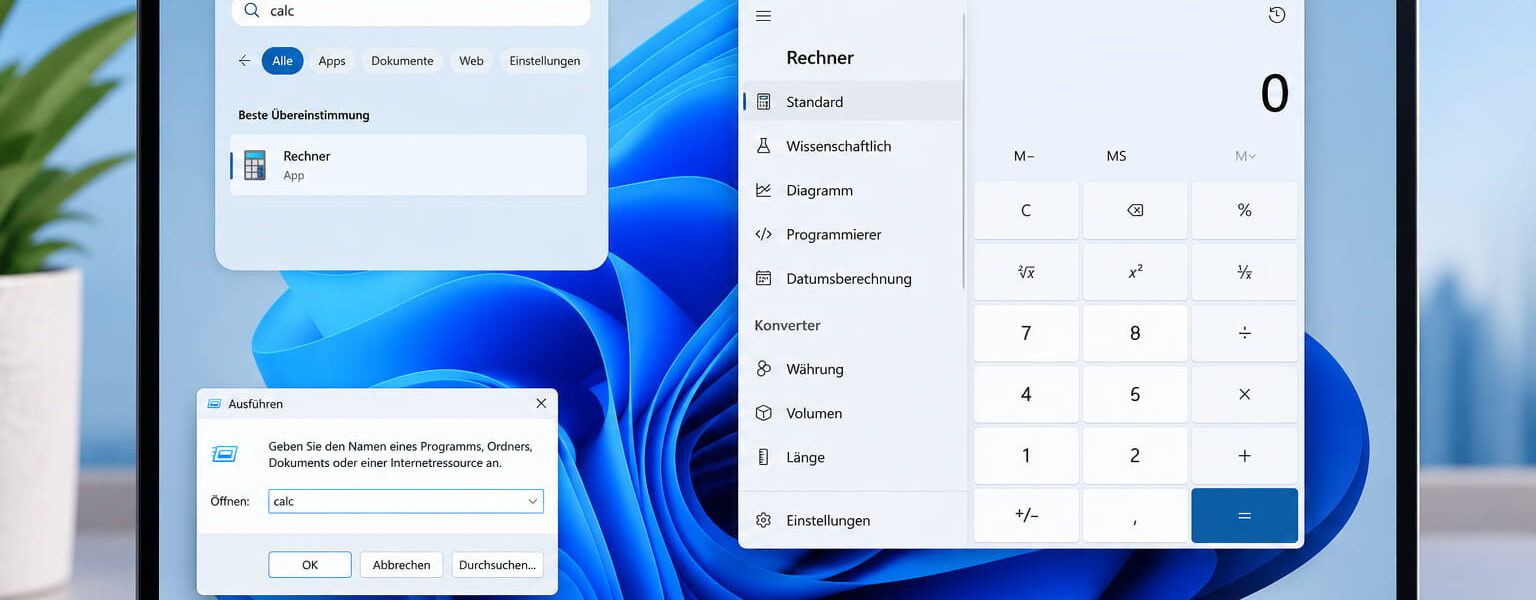Image resolution: width=1536 pixels, height=600 pixels.
Task: Click the Rechner title in navigation pane
Action: 820,58
